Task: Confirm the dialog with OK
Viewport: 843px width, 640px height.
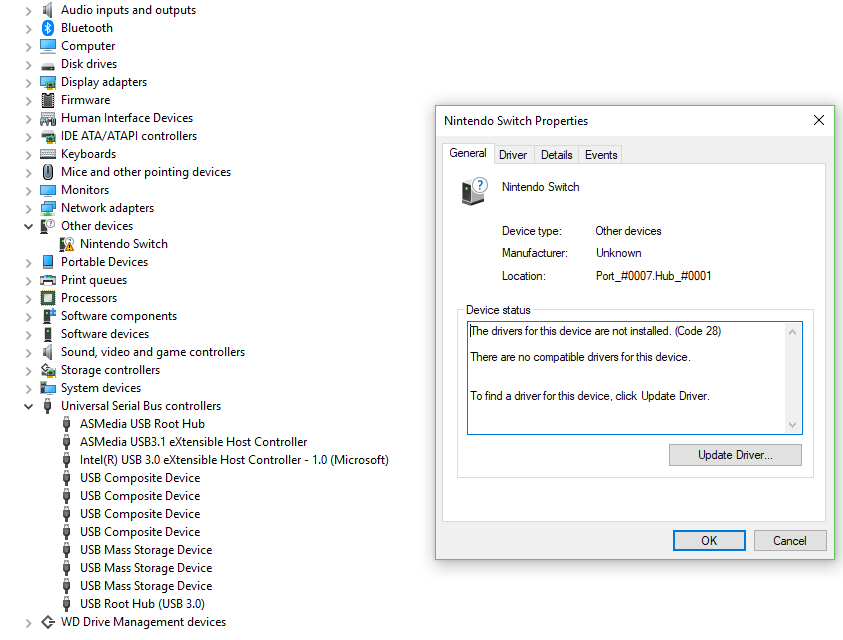Action: [x=709, y=541]
